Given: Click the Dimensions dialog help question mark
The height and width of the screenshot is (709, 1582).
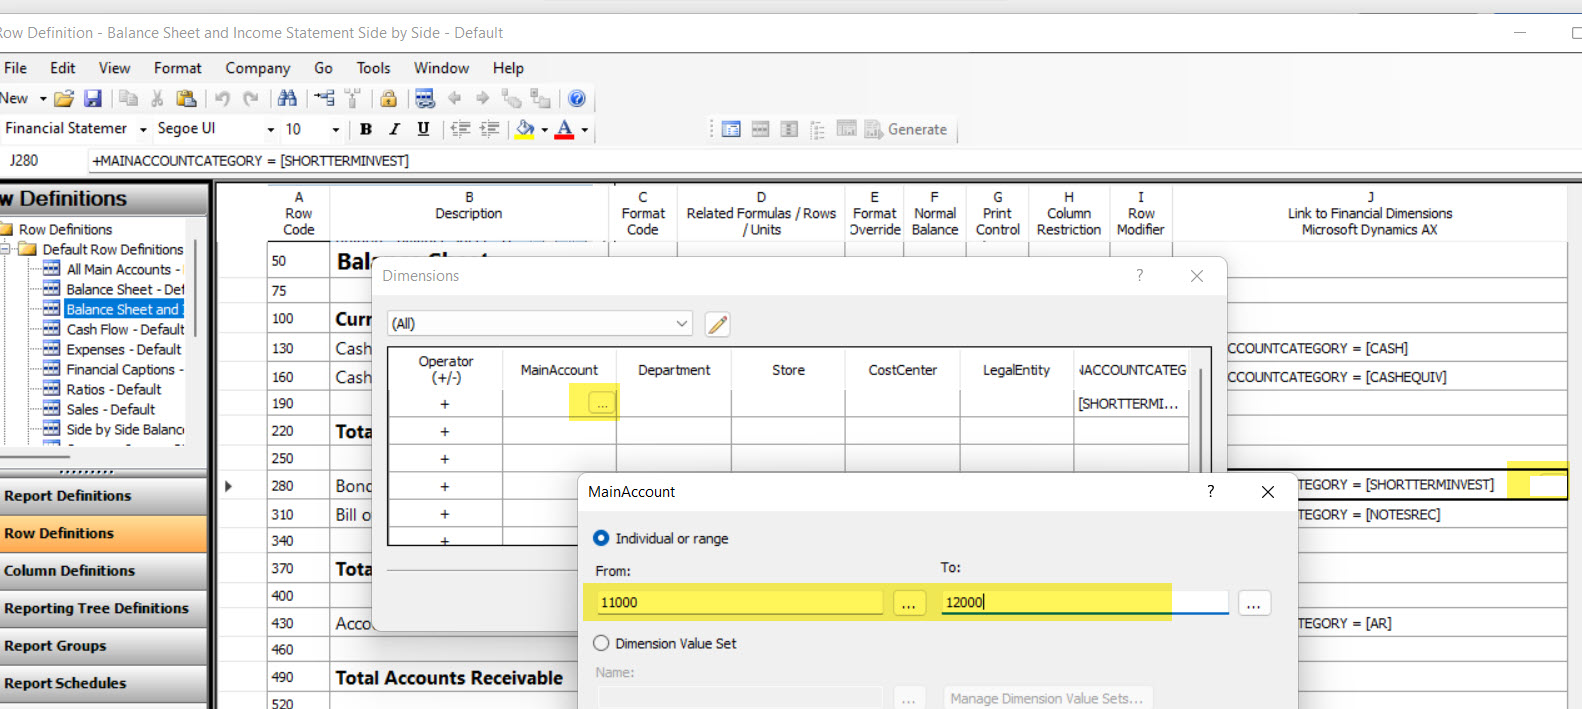Looking at the screenshot, I should pos(1139,275).
